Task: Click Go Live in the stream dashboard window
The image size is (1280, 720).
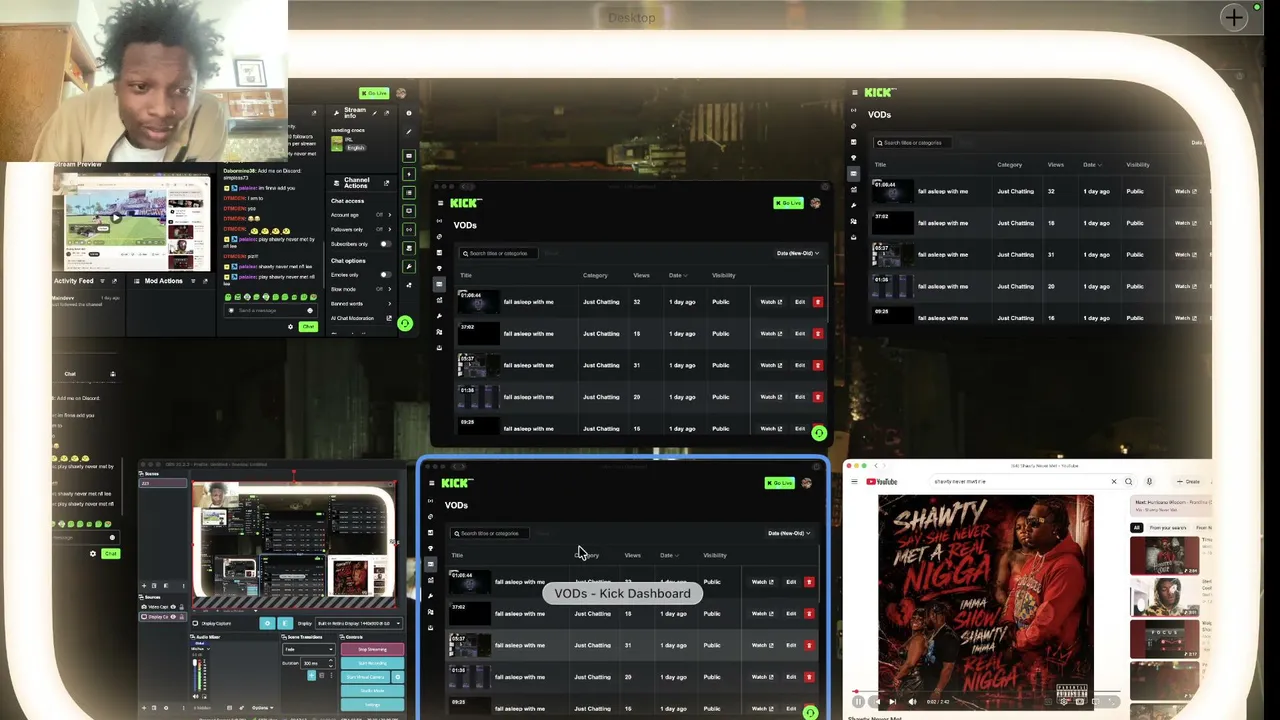Action: [374, 93]
